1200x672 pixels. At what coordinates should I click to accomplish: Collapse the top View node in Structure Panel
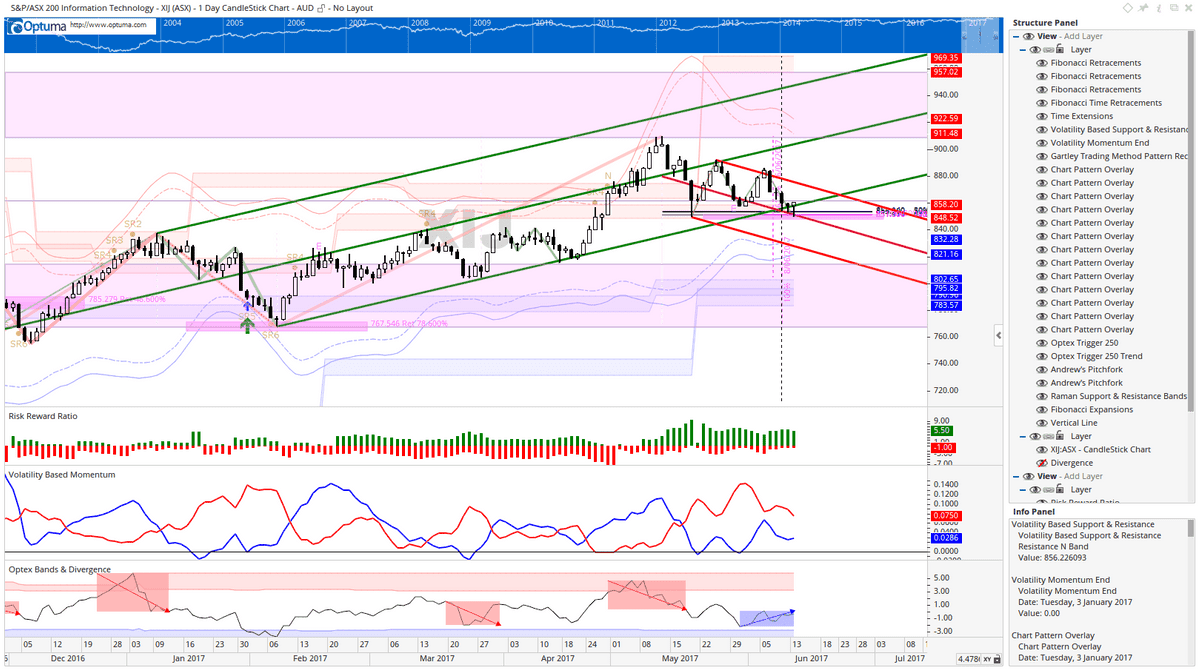pyautogui.click(x=1017, y=36)
